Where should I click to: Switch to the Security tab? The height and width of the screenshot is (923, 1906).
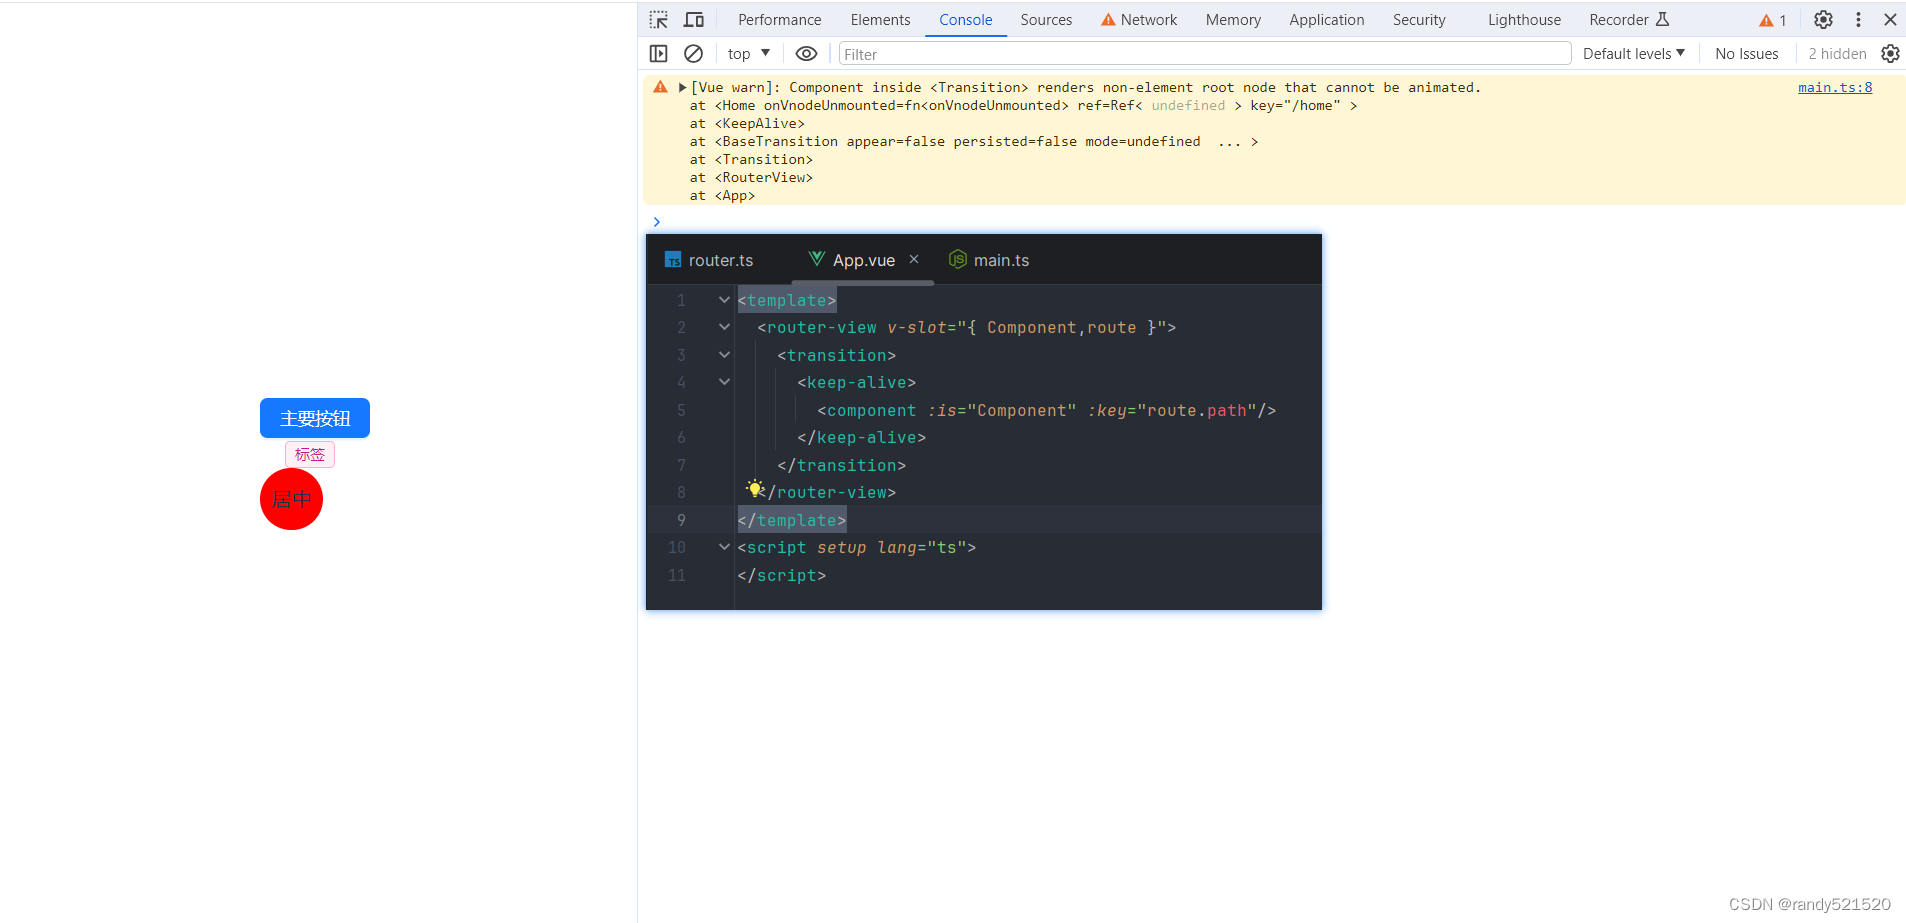(x=1419, y=20)
